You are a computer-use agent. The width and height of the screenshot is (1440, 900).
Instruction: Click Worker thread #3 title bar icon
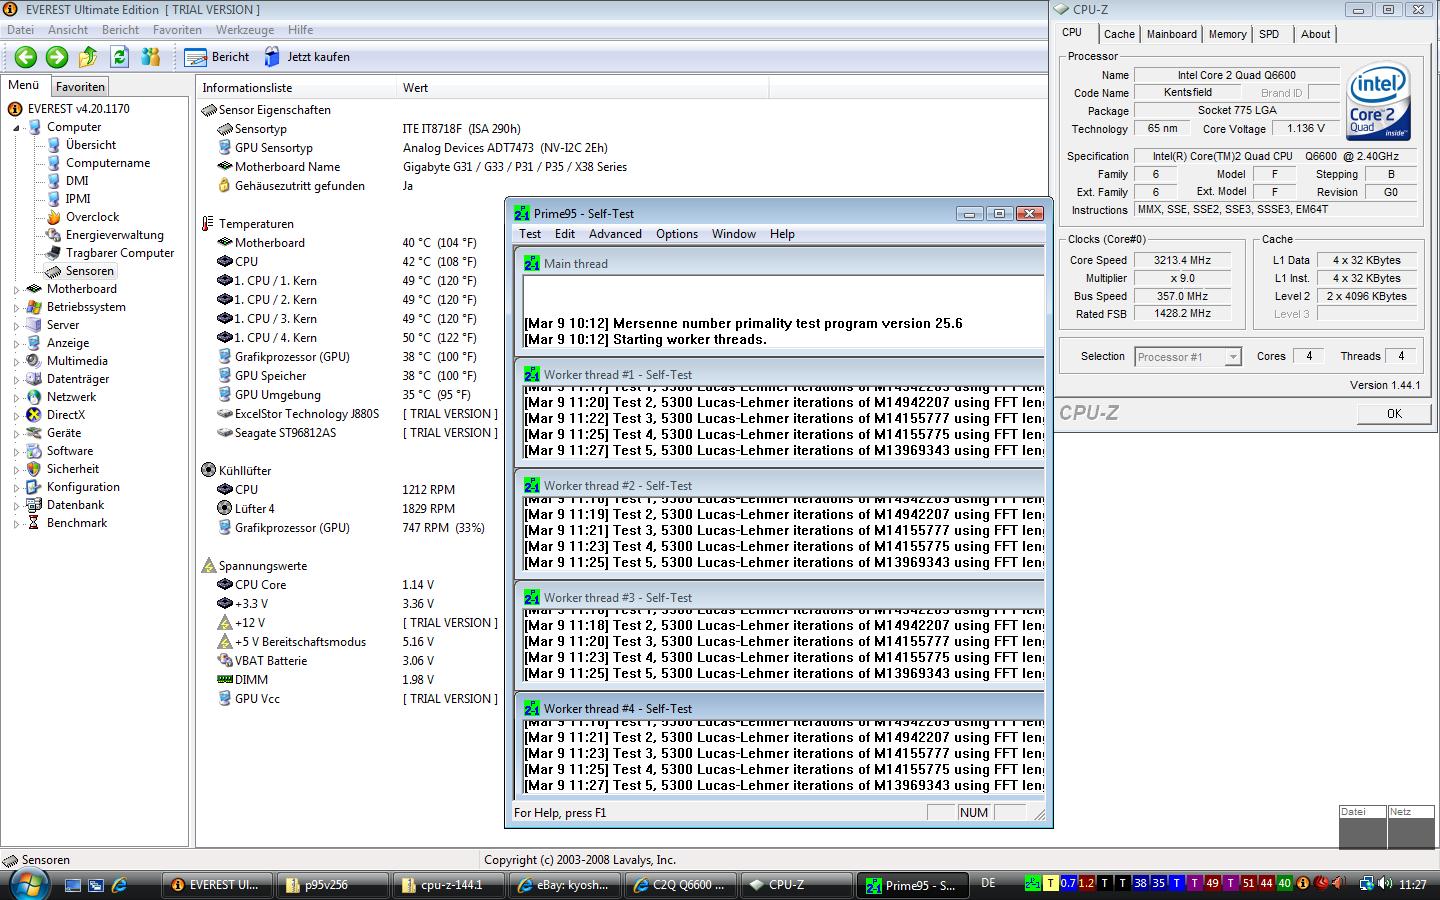click(x=532, y=598)
